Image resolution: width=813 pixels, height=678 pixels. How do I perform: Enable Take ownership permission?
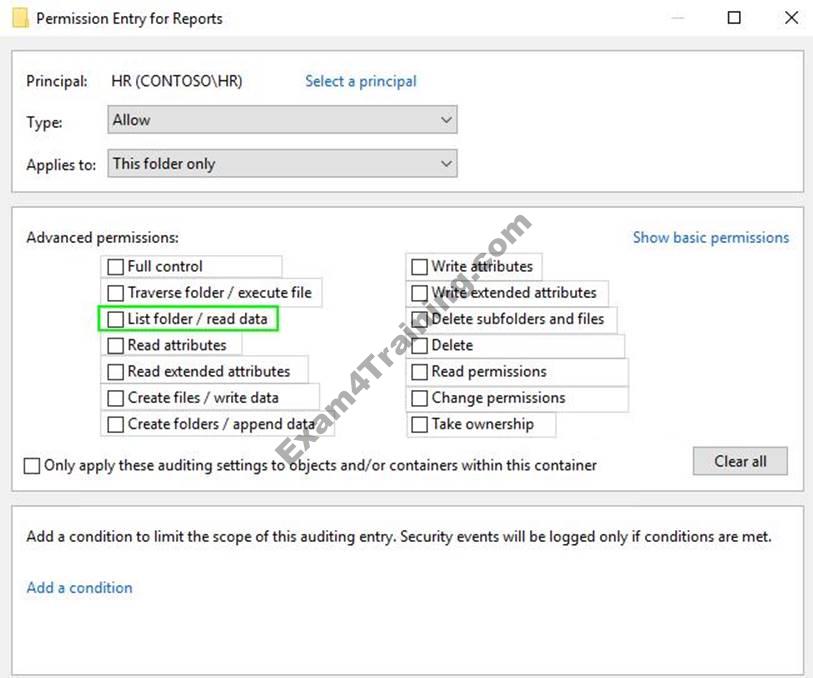coord(420,424)
